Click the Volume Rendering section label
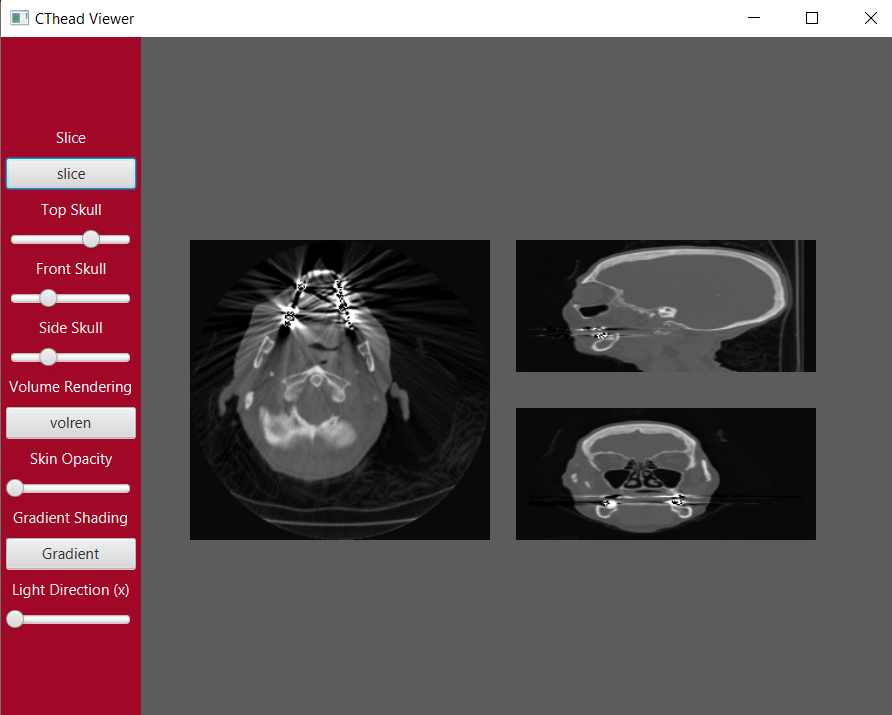The width and height of the screenshot is (892, 715). [70, 386]
